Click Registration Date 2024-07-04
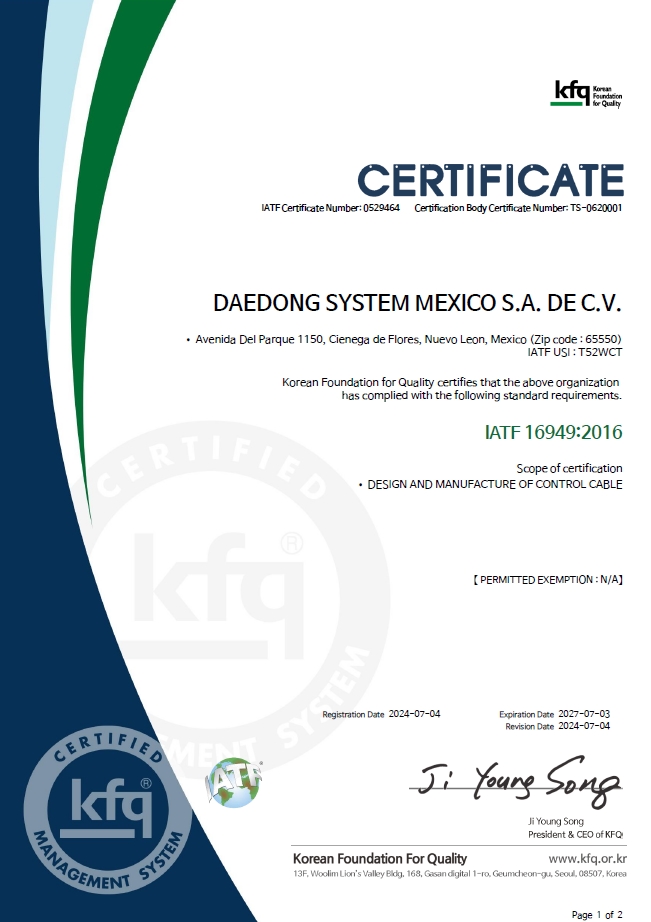Image resolution: width=651 pixels, height=922 pixels. [381, 714]
